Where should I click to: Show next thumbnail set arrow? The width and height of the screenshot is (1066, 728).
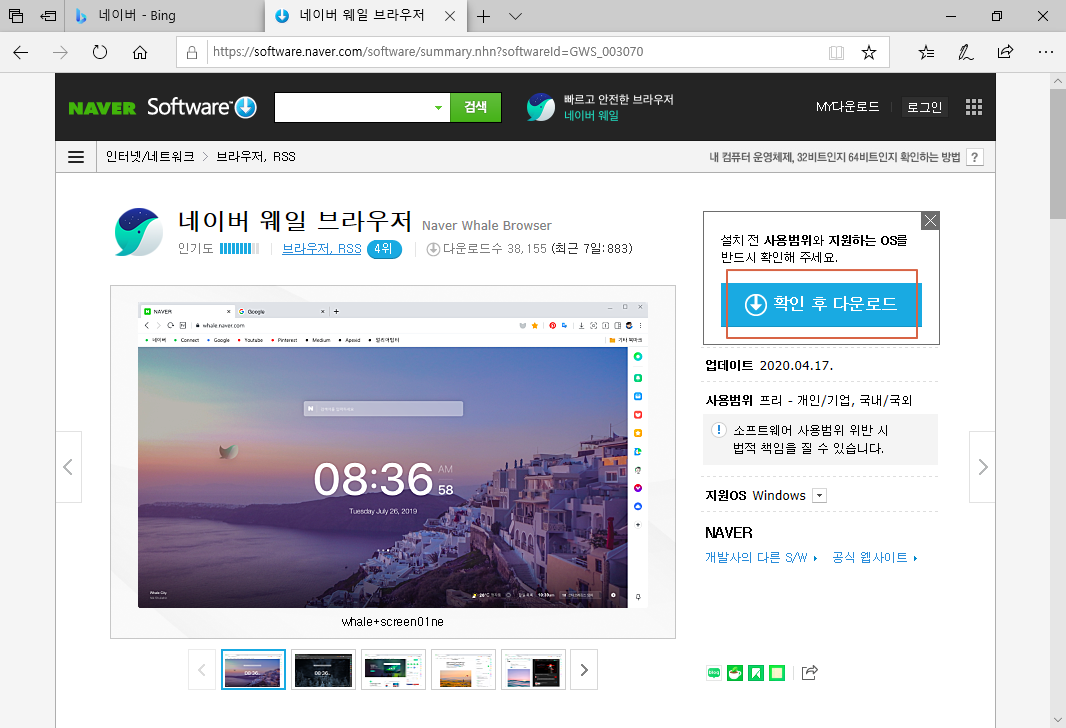(x=584, y=670)
